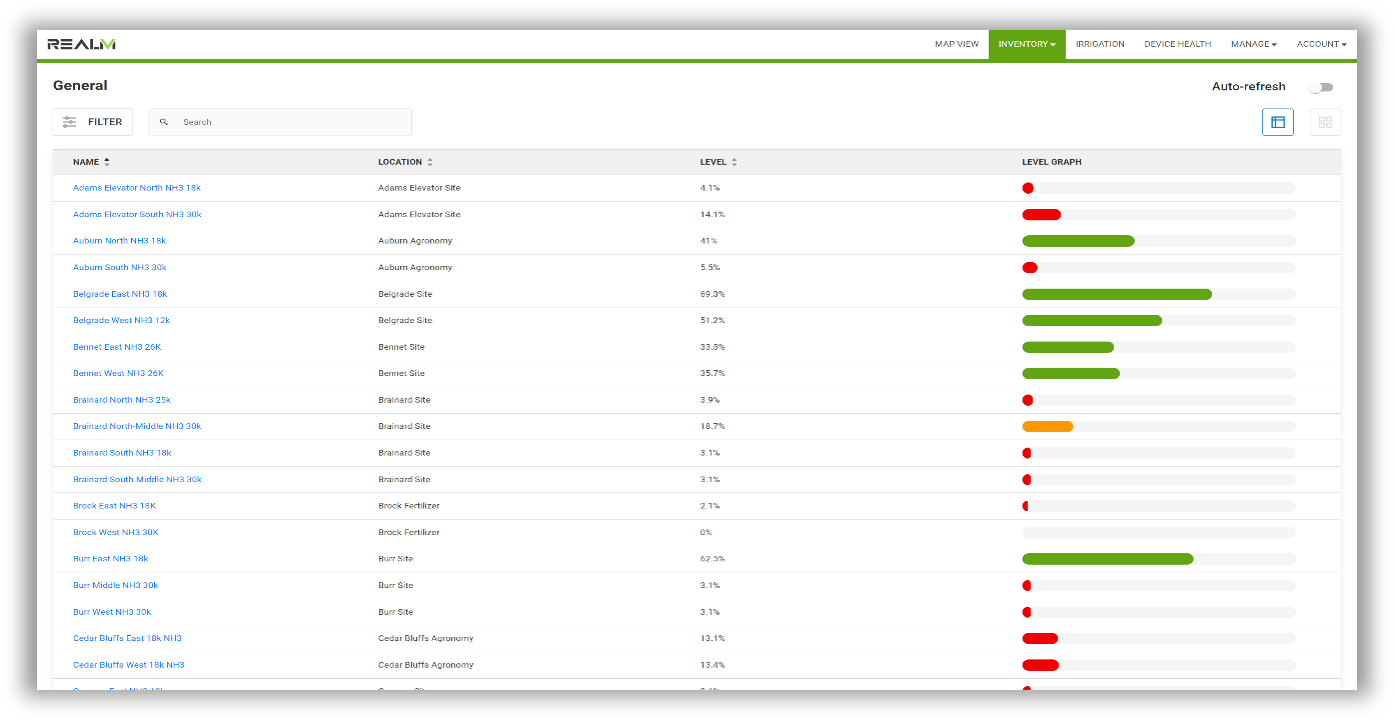Image resolution: width=1394 pixels, height=720 pixels.
Task: Open the MANAGE dropdown menu
Action: tap(1254, 44)
